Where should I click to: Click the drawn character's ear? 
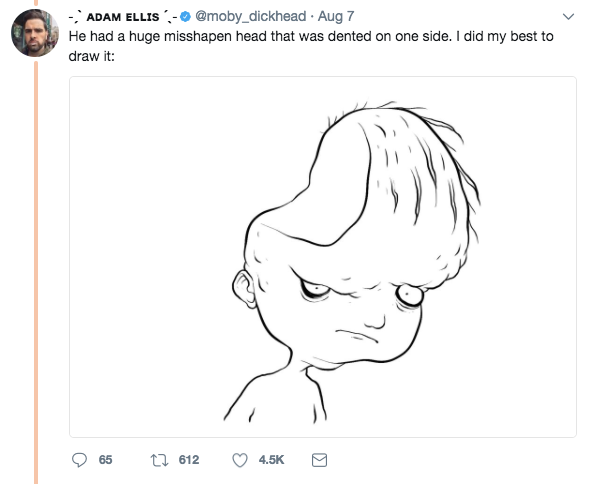pyautogui.click(x=244, y=289)
